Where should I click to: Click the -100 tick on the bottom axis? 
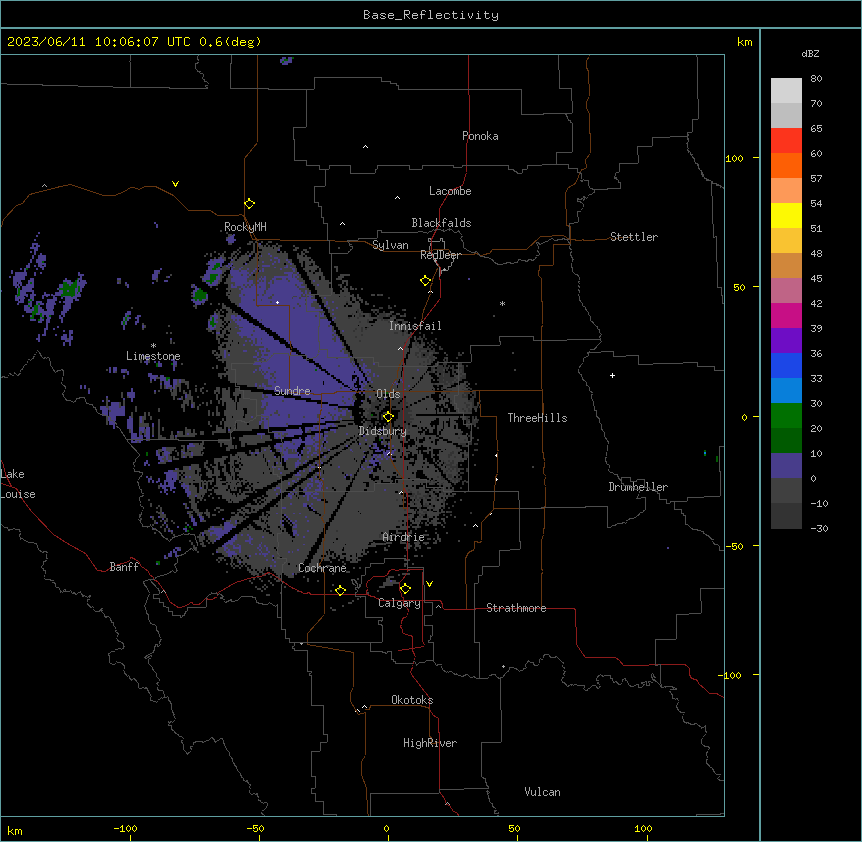(125, 828)
